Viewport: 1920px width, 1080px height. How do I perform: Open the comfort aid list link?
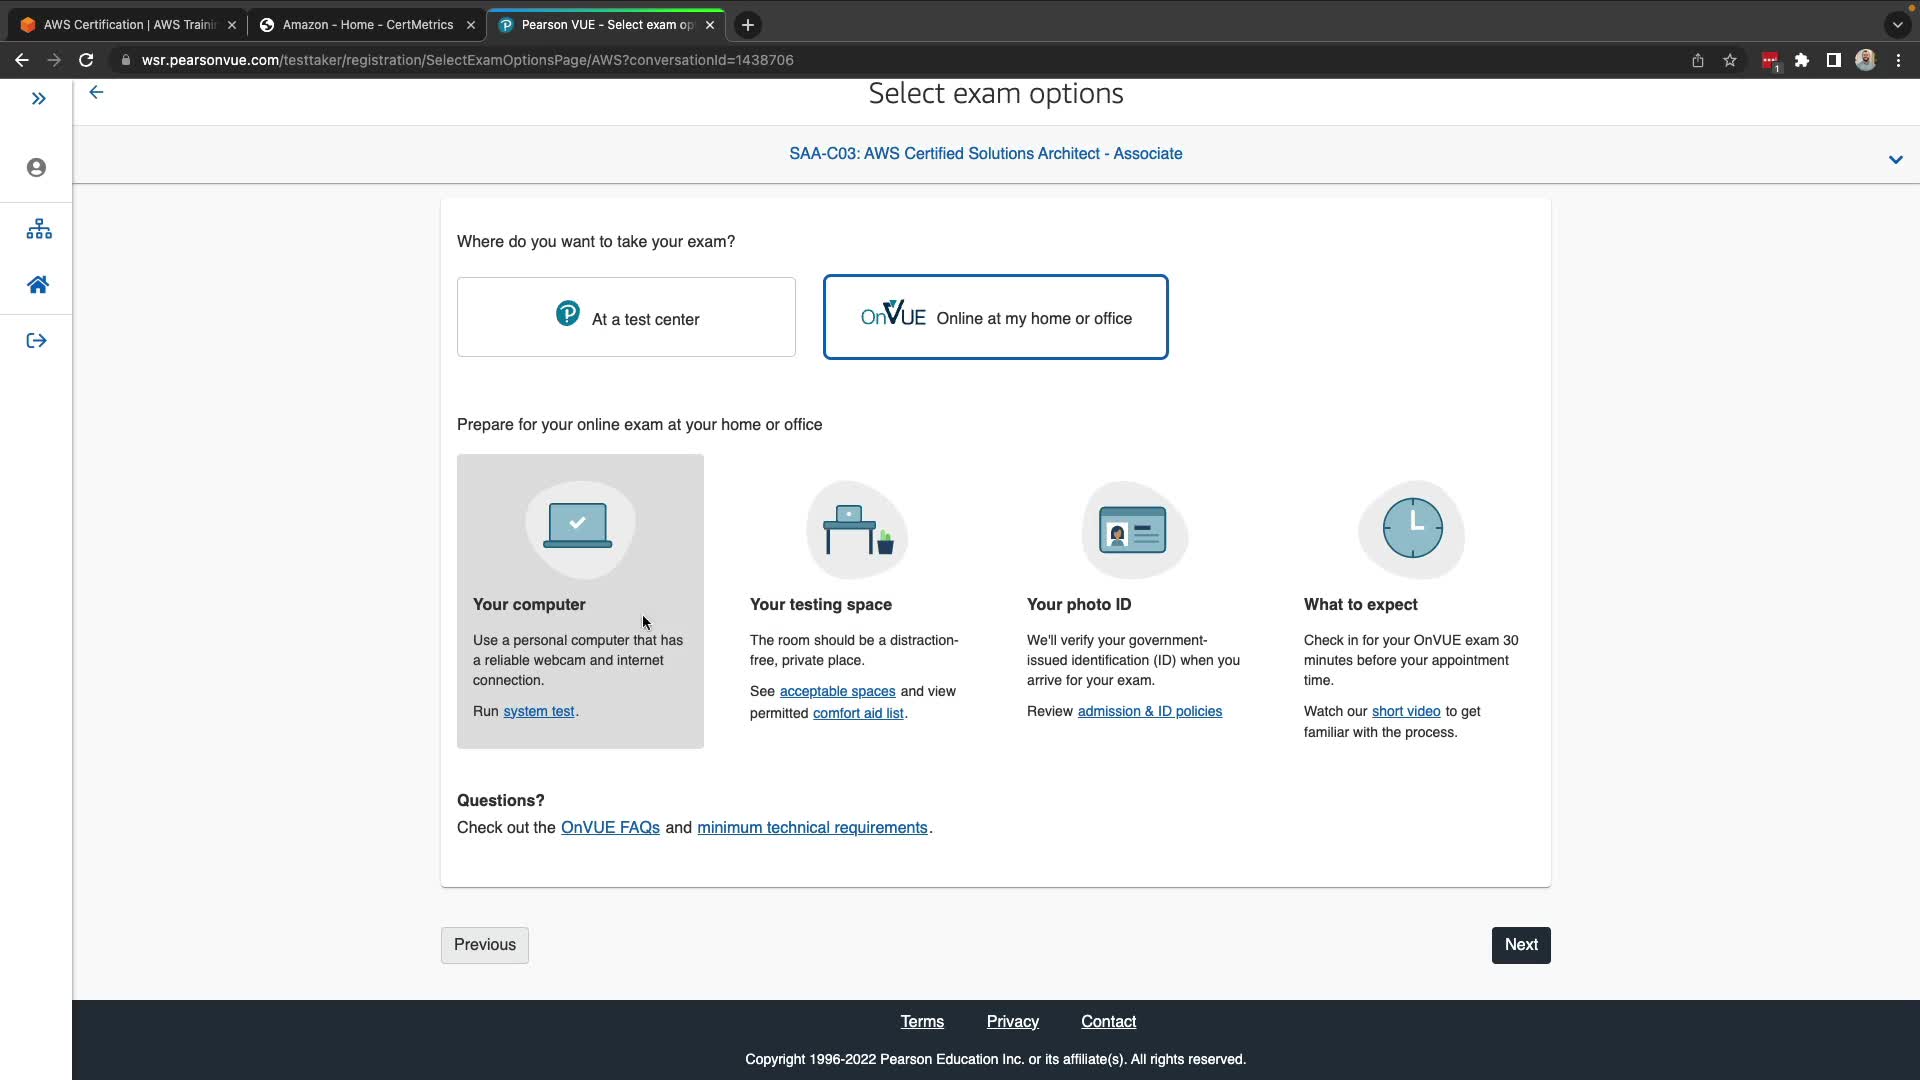click(x=858, y=714)
